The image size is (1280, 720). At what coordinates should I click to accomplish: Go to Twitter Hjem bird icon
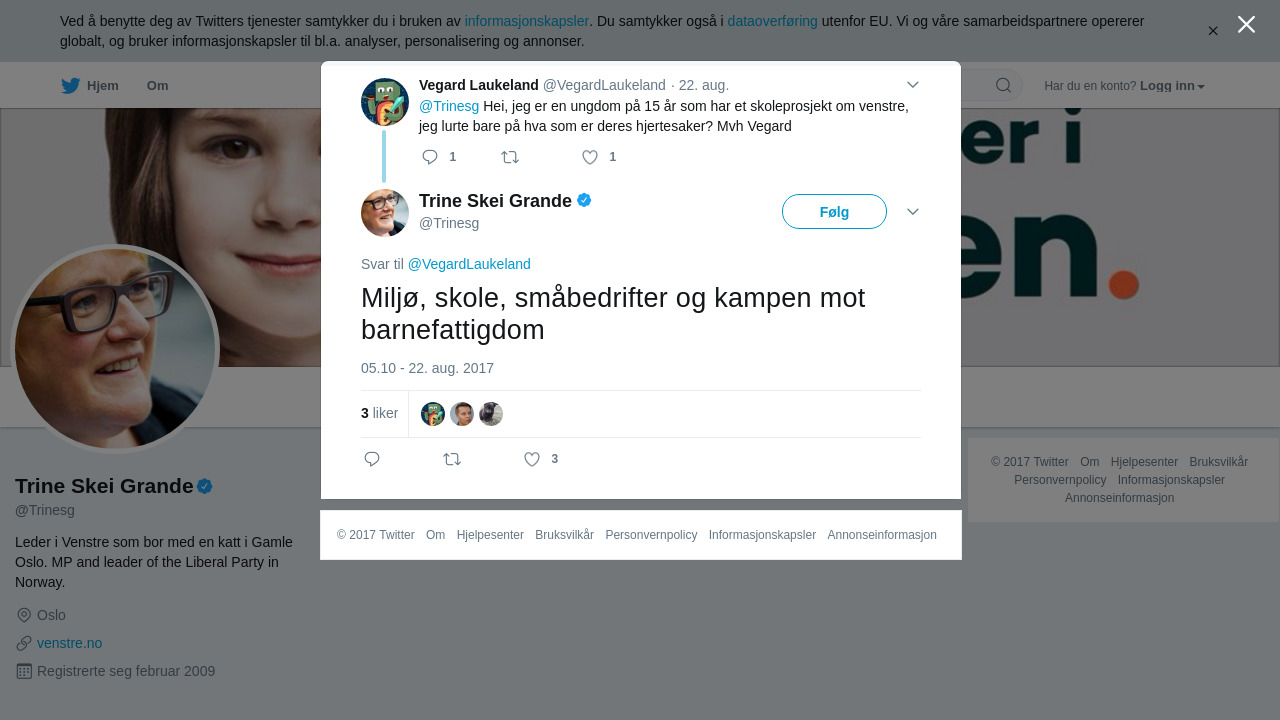click(71, 86)
